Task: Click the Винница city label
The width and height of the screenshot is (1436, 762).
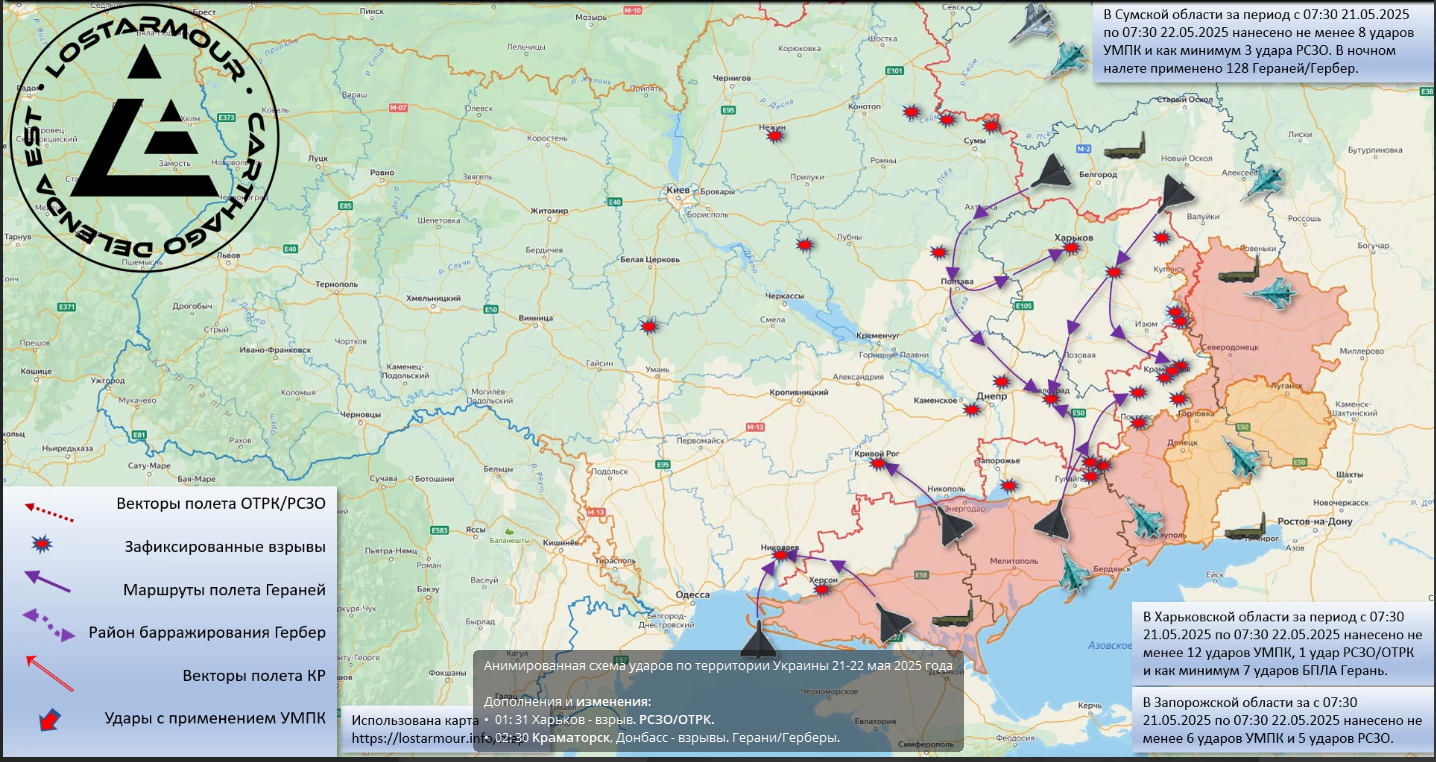Action: point(536,318)
